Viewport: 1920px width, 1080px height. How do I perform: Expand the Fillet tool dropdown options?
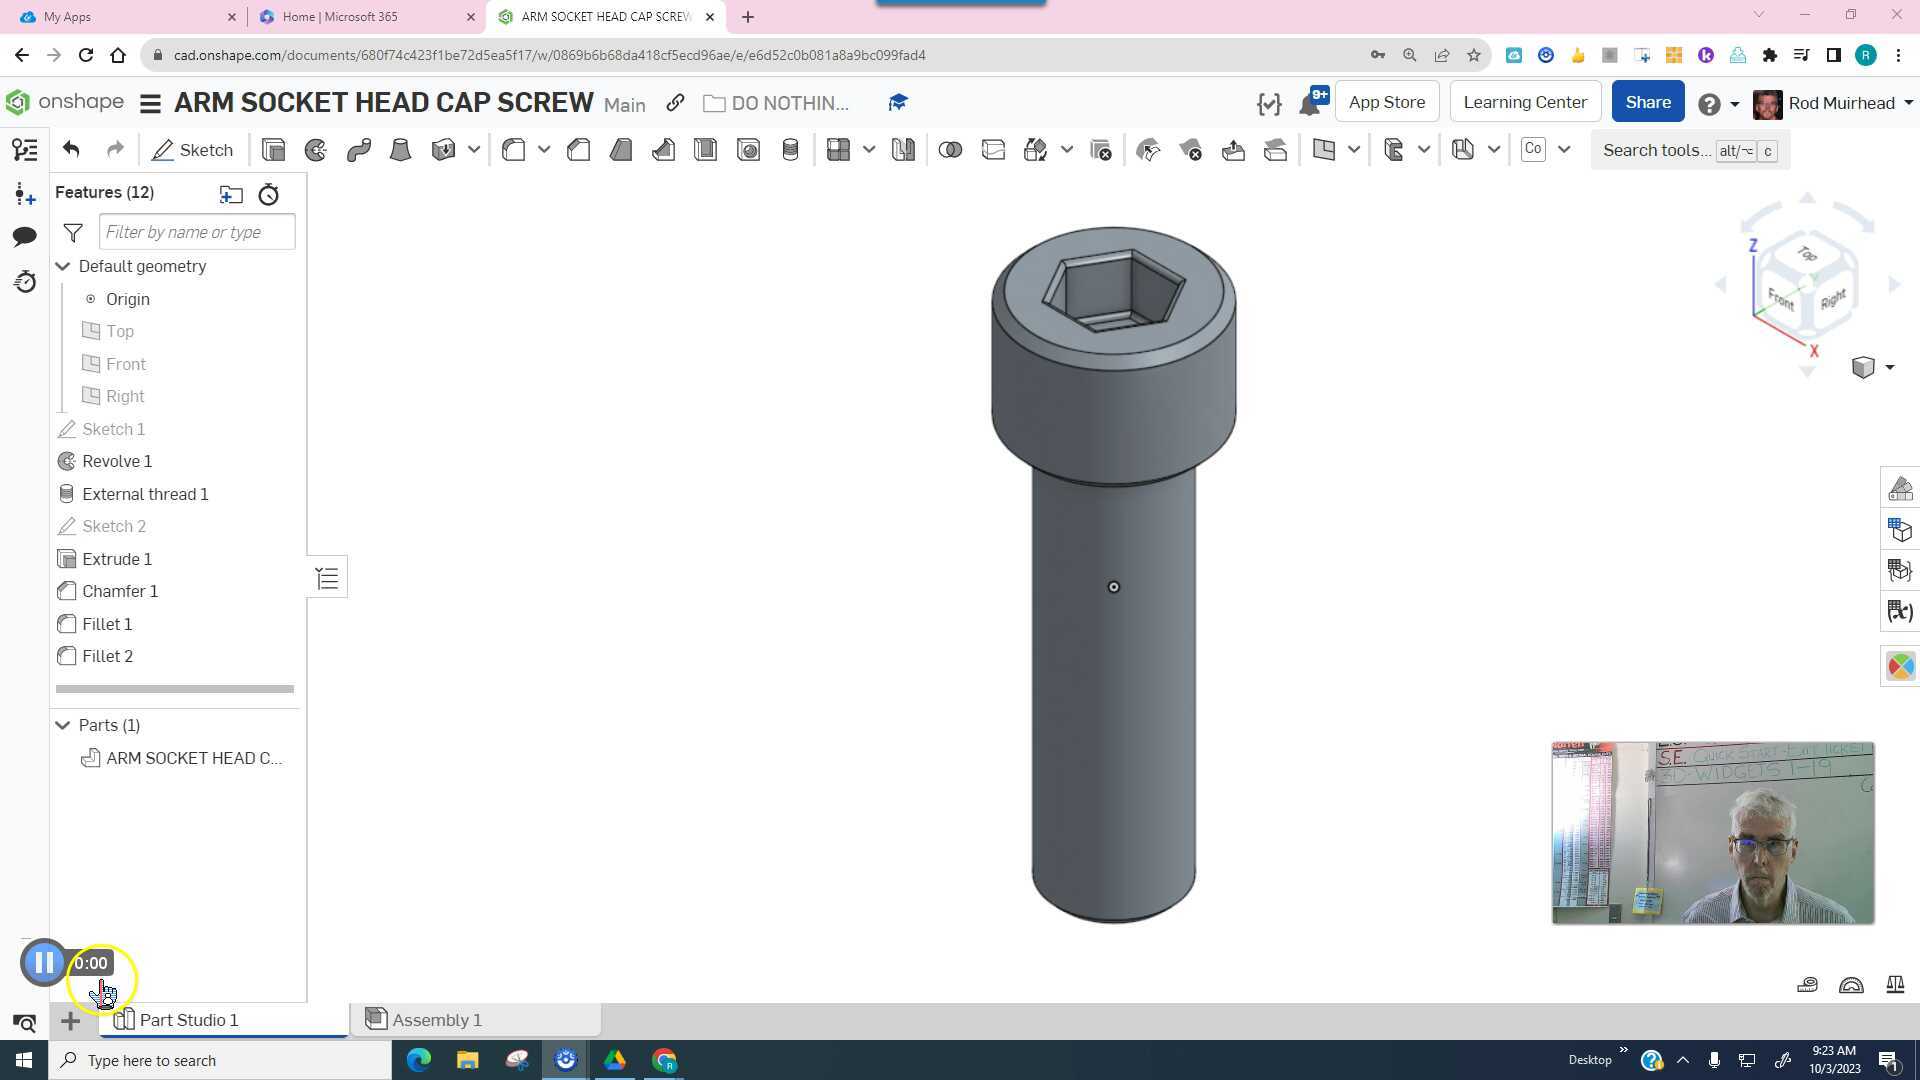[544, 149]
